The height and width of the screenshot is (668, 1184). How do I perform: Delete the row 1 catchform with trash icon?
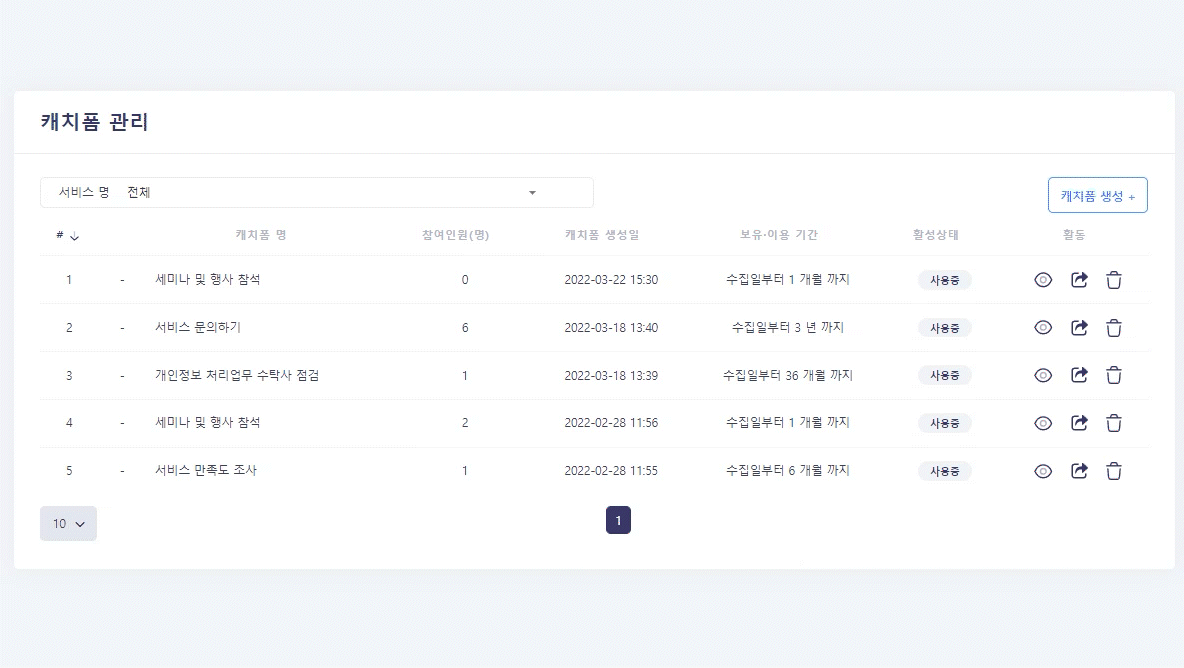coord(1114,280)
